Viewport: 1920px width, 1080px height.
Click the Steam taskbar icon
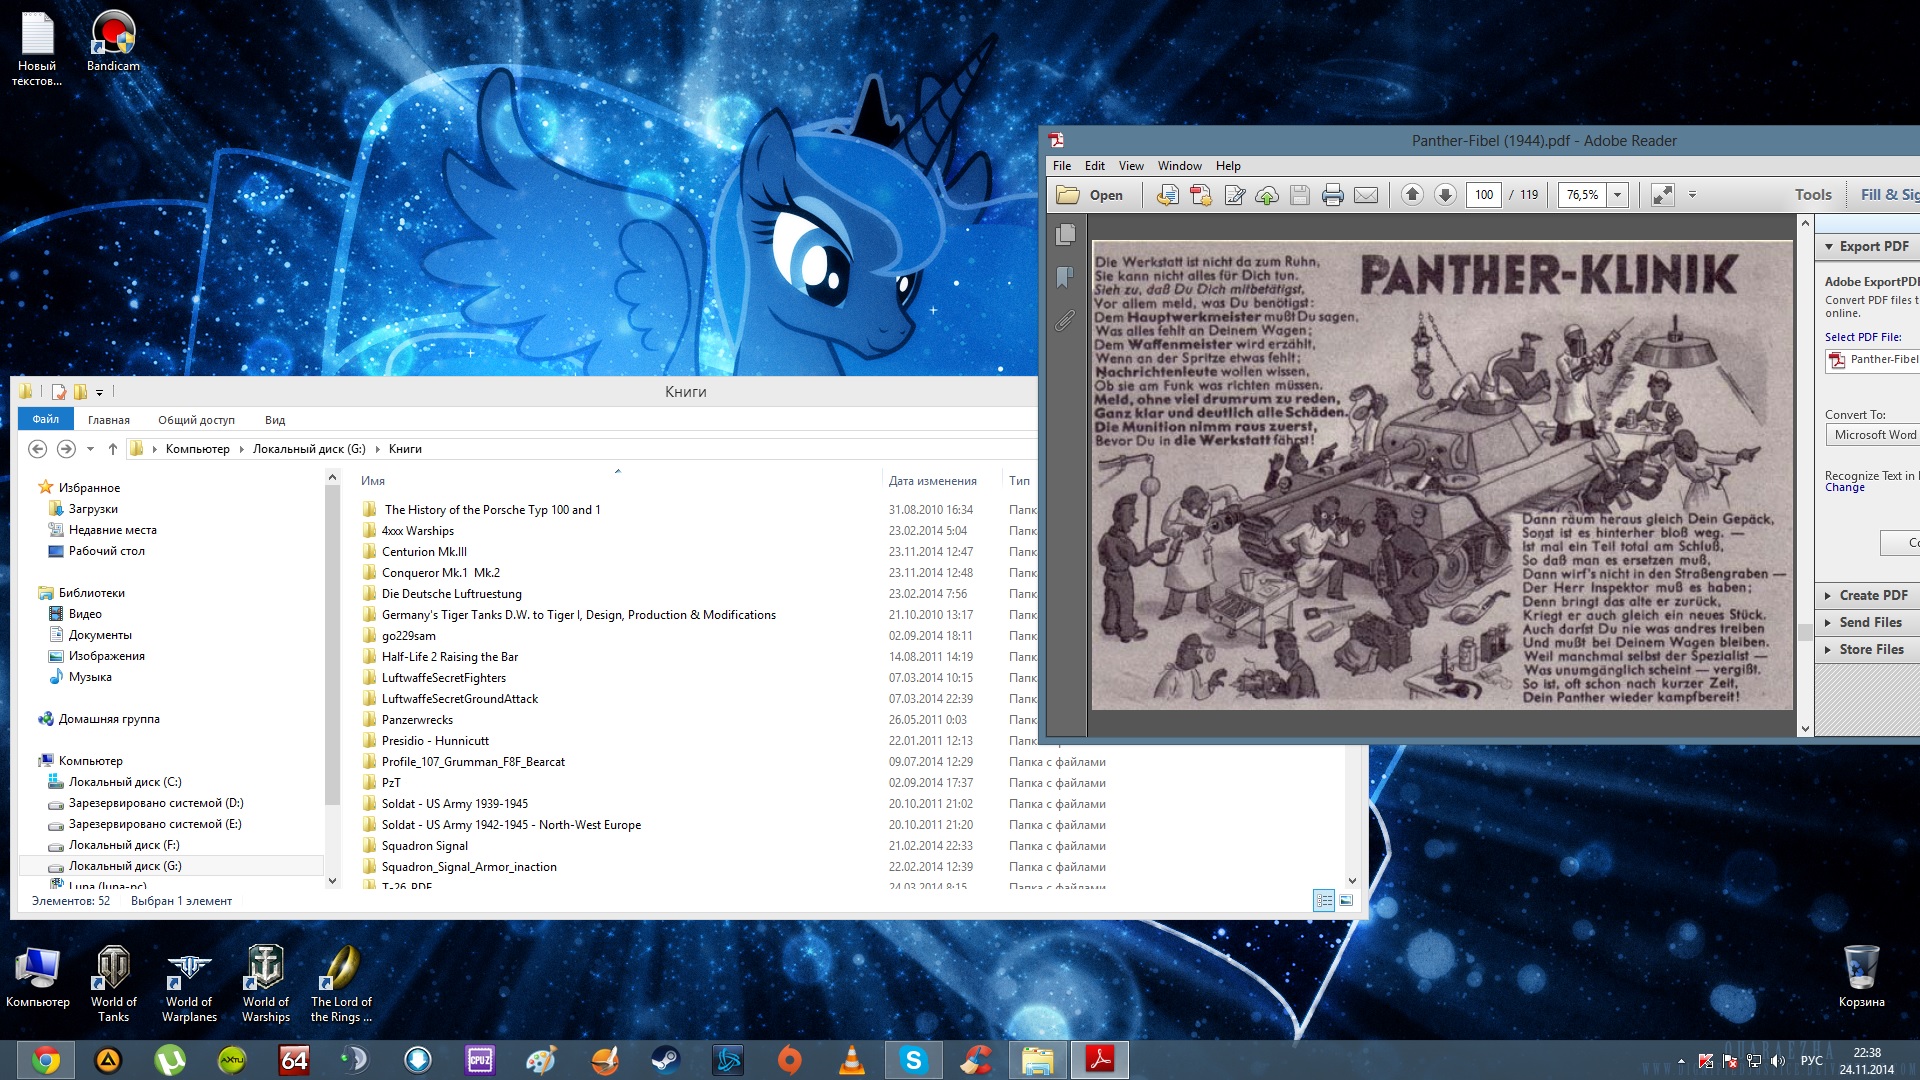[665, 1060]
